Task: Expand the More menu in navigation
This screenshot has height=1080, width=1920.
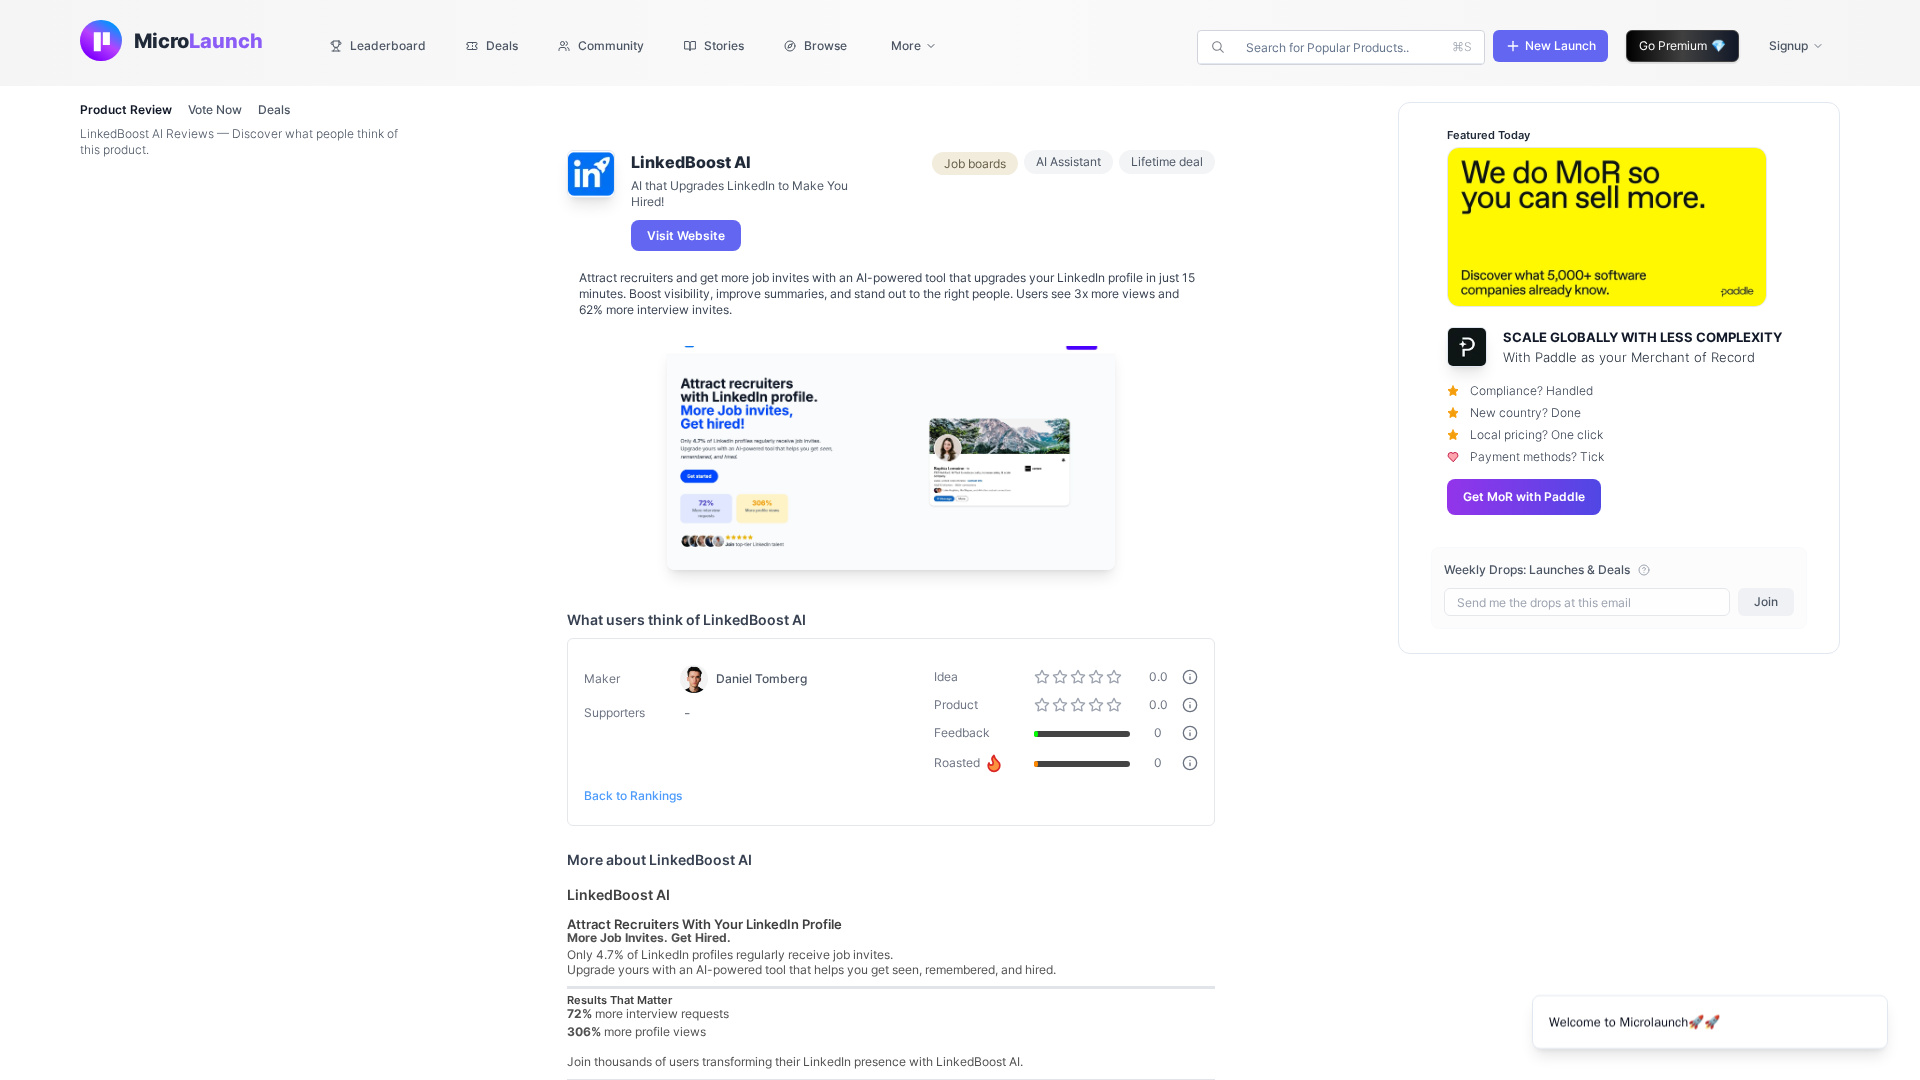Action: click(912, 46)
